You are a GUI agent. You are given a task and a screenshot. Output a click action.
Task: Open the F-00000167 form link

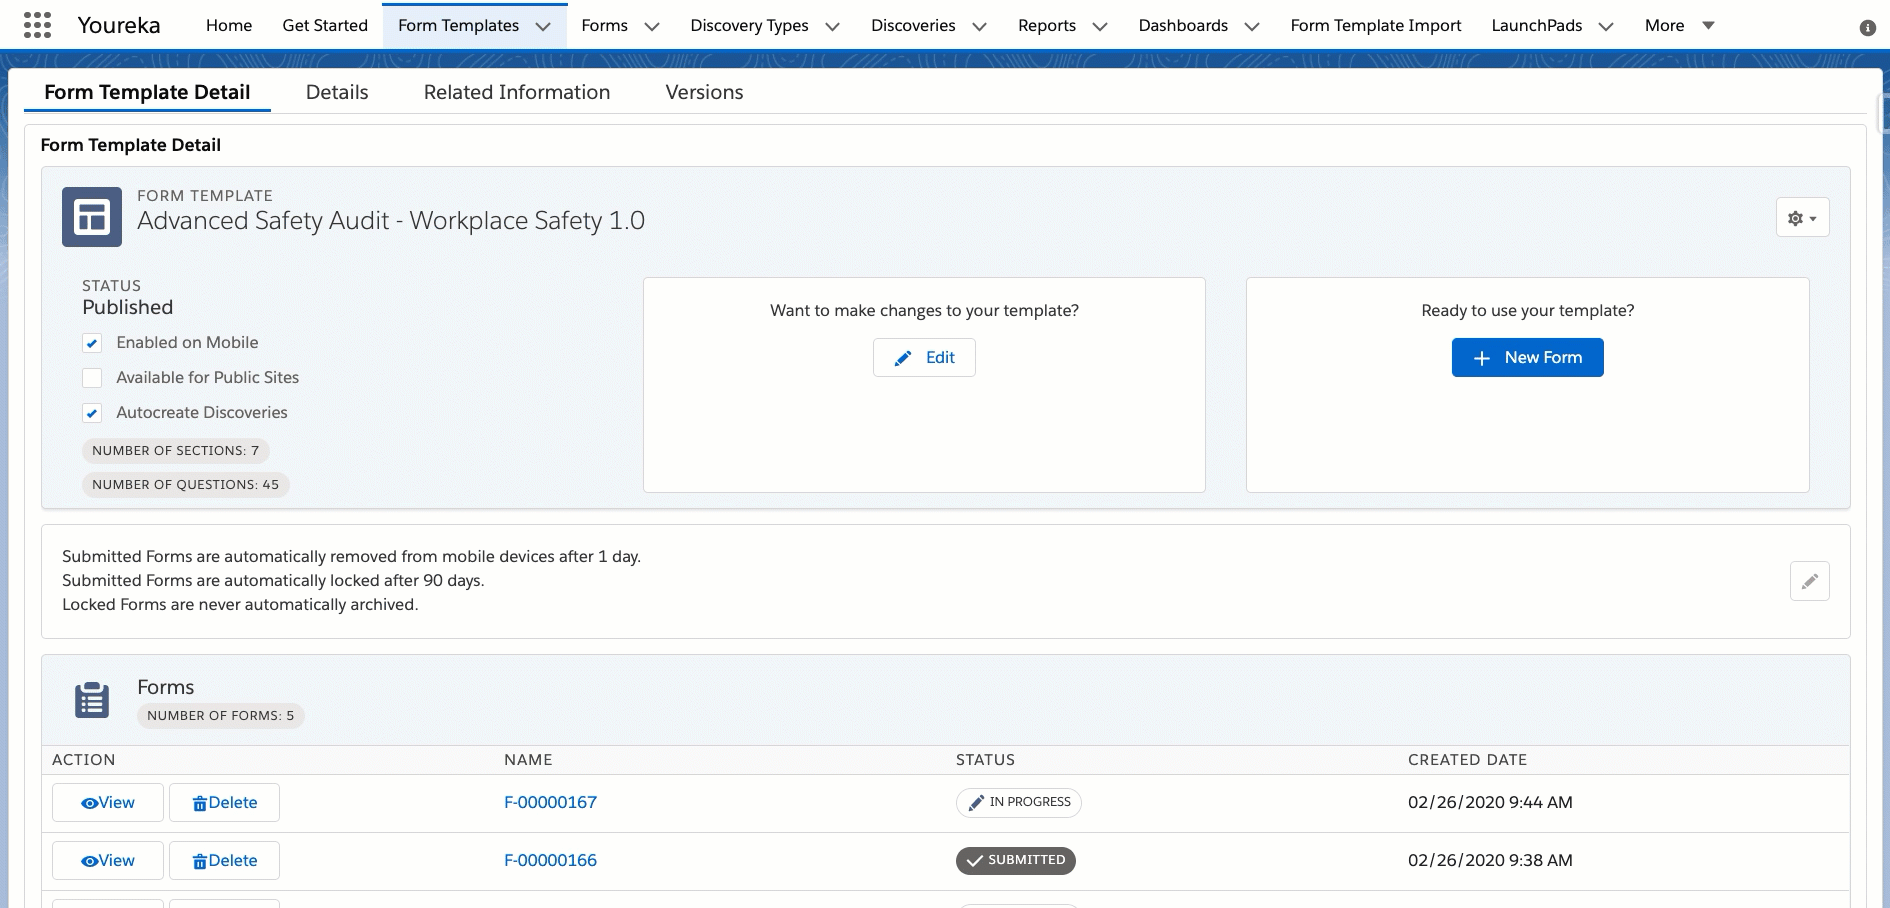pos(550,802)
